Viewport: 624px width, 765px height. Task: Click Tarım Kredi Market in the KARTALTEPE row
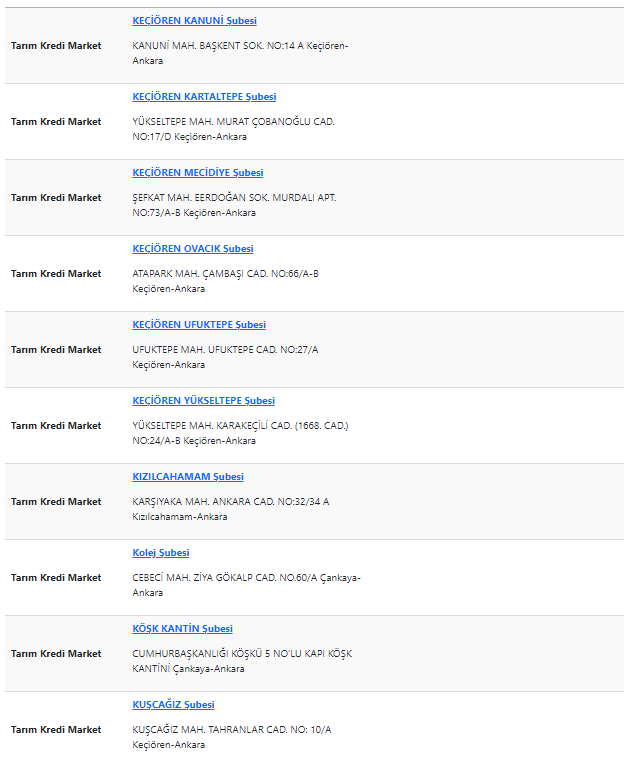tap(56, 122)
